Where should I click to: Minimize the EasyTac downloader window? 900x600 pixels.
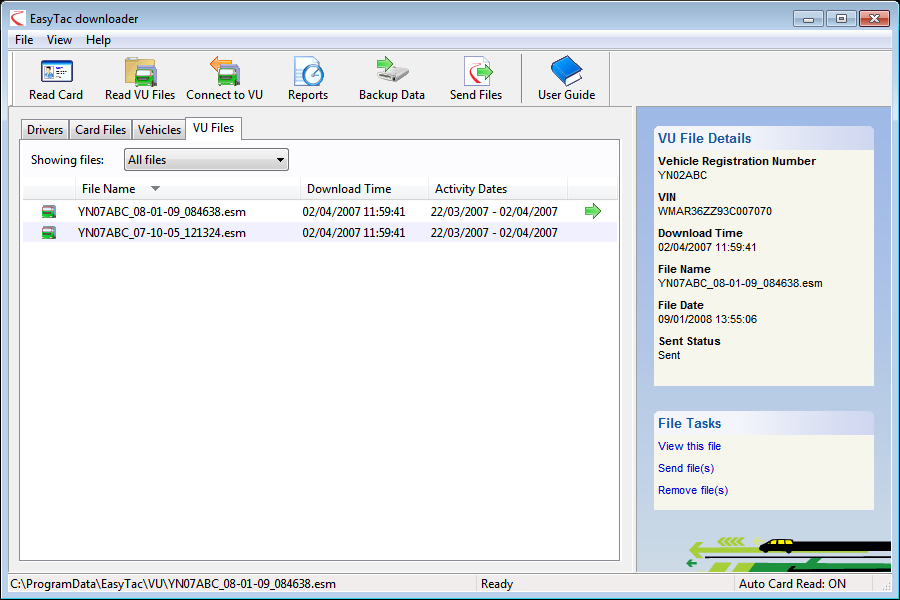pyautogui.click(x=808, y=19)
